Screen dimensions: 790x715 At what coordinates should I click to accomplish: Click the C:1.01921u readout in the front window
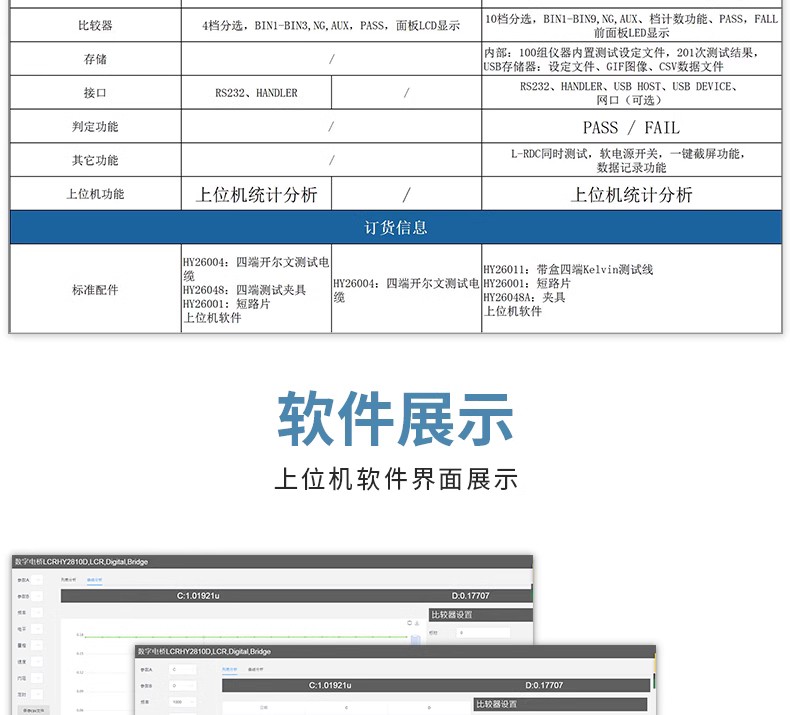330,685
